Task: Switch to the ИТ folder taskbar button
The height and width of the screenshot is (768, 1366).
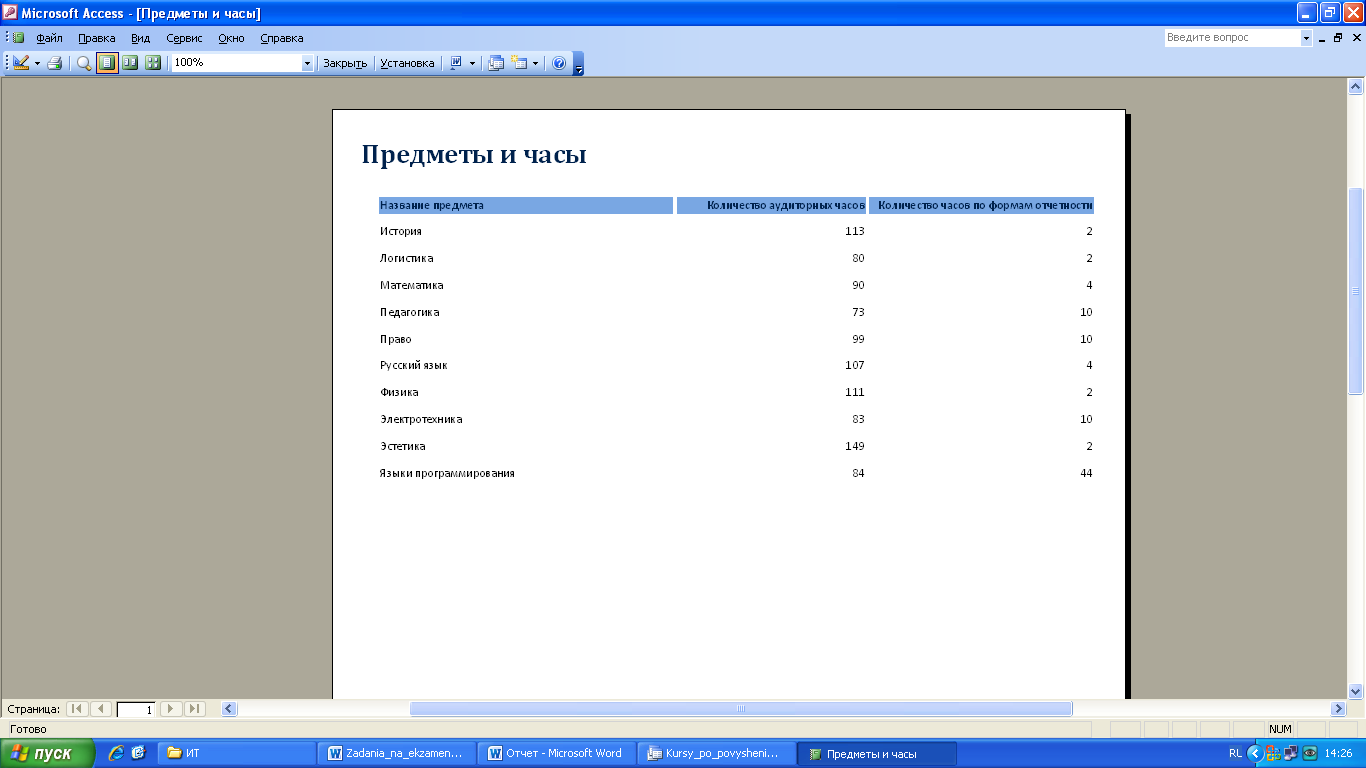Action: [238, 754]
